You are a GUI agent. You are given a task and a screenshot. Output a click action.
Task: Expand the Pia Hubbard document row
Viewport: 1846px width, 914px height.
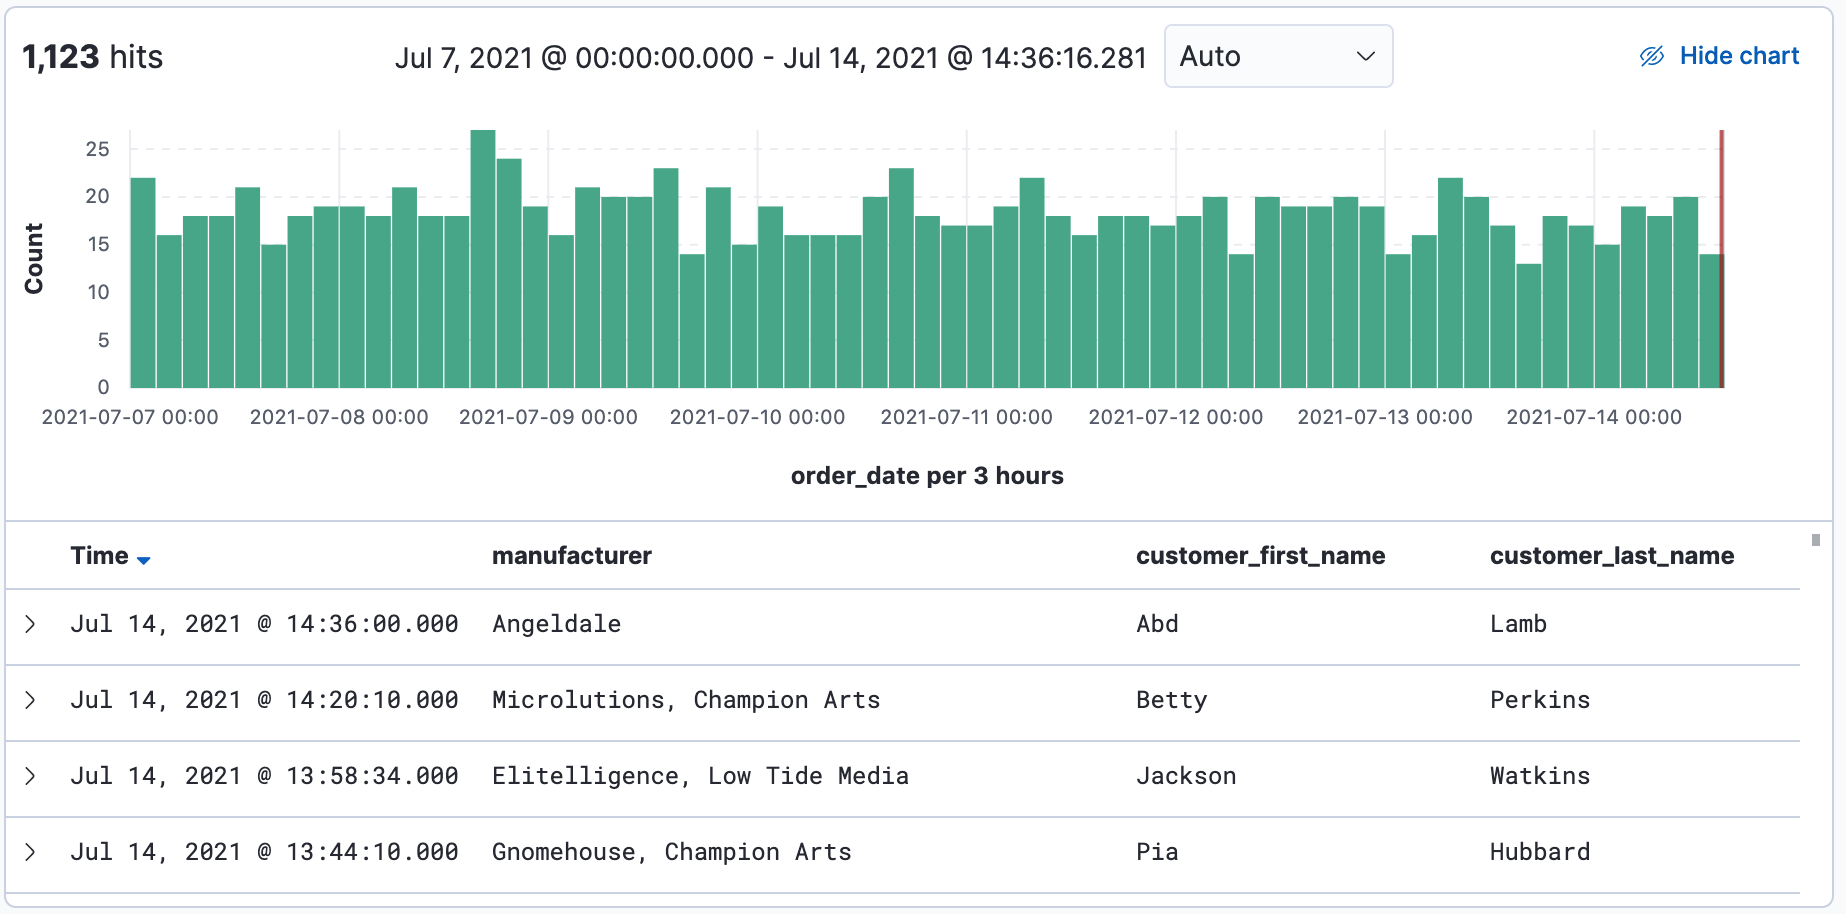(x=30, y=852)
